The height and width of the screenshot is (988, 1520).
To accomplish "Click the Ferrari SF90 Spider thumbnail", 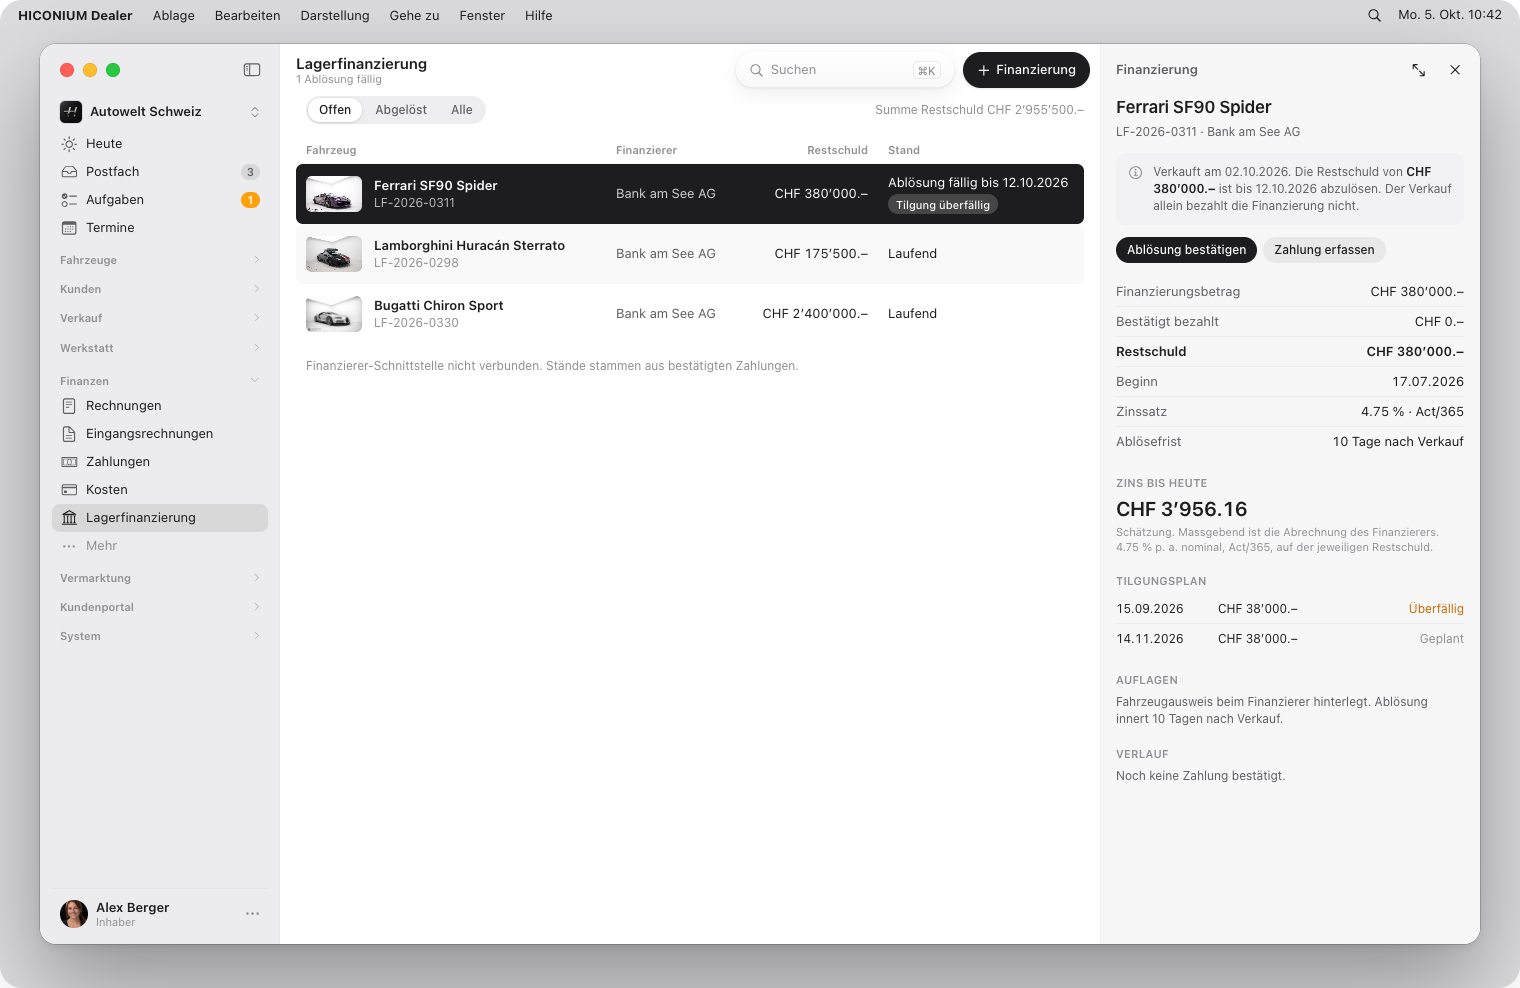I will click(x=334, y=194).
